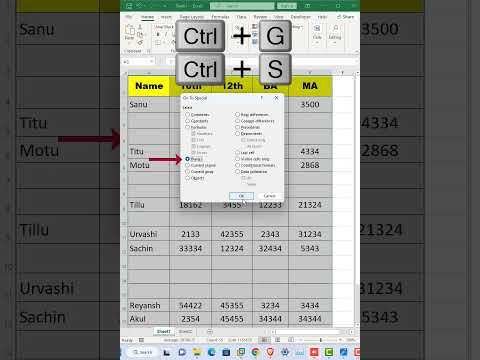Select the Column differences radio option
The width and height of the screenshot is (480, 360).
click(237, 121)
